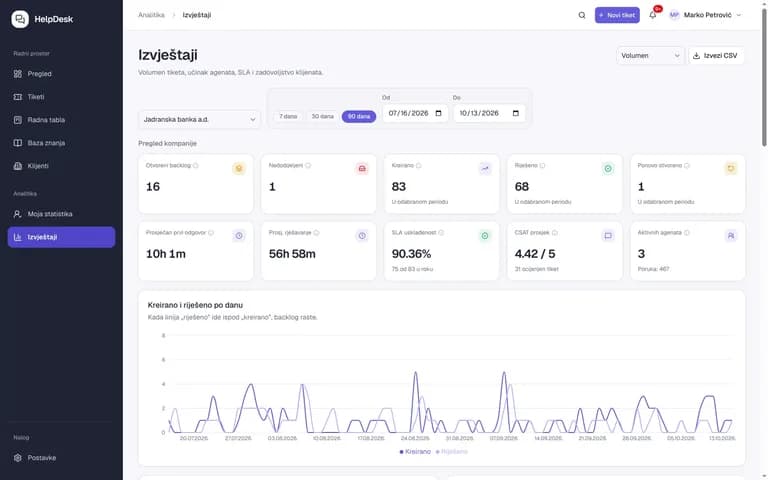Show info tooltip for CSAT prosjek
Screen dimensions: 768x480
click(554, 233)
